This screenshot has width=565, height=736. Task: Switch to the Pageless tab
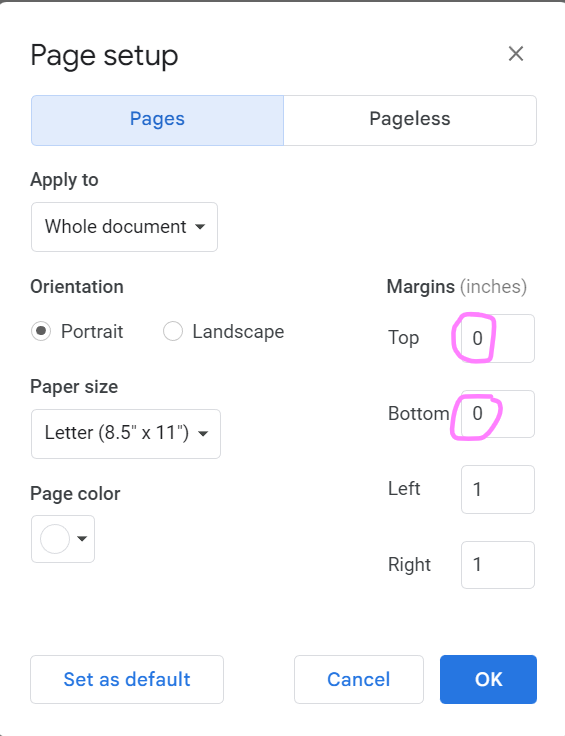(410, 120)
